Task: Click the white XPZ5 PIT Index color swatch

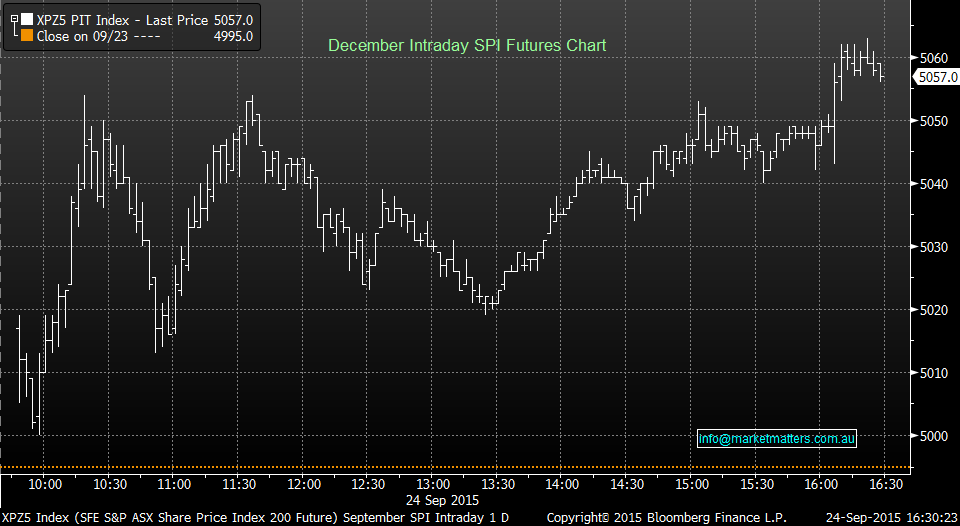Action: (x=27, y=20)
